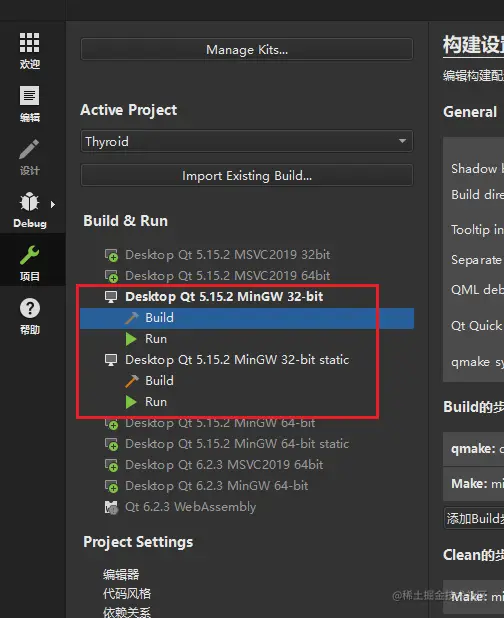Select Build under MinGW 32-bit static kit
The width and height of the screenshot is (504, 618).
159,381
